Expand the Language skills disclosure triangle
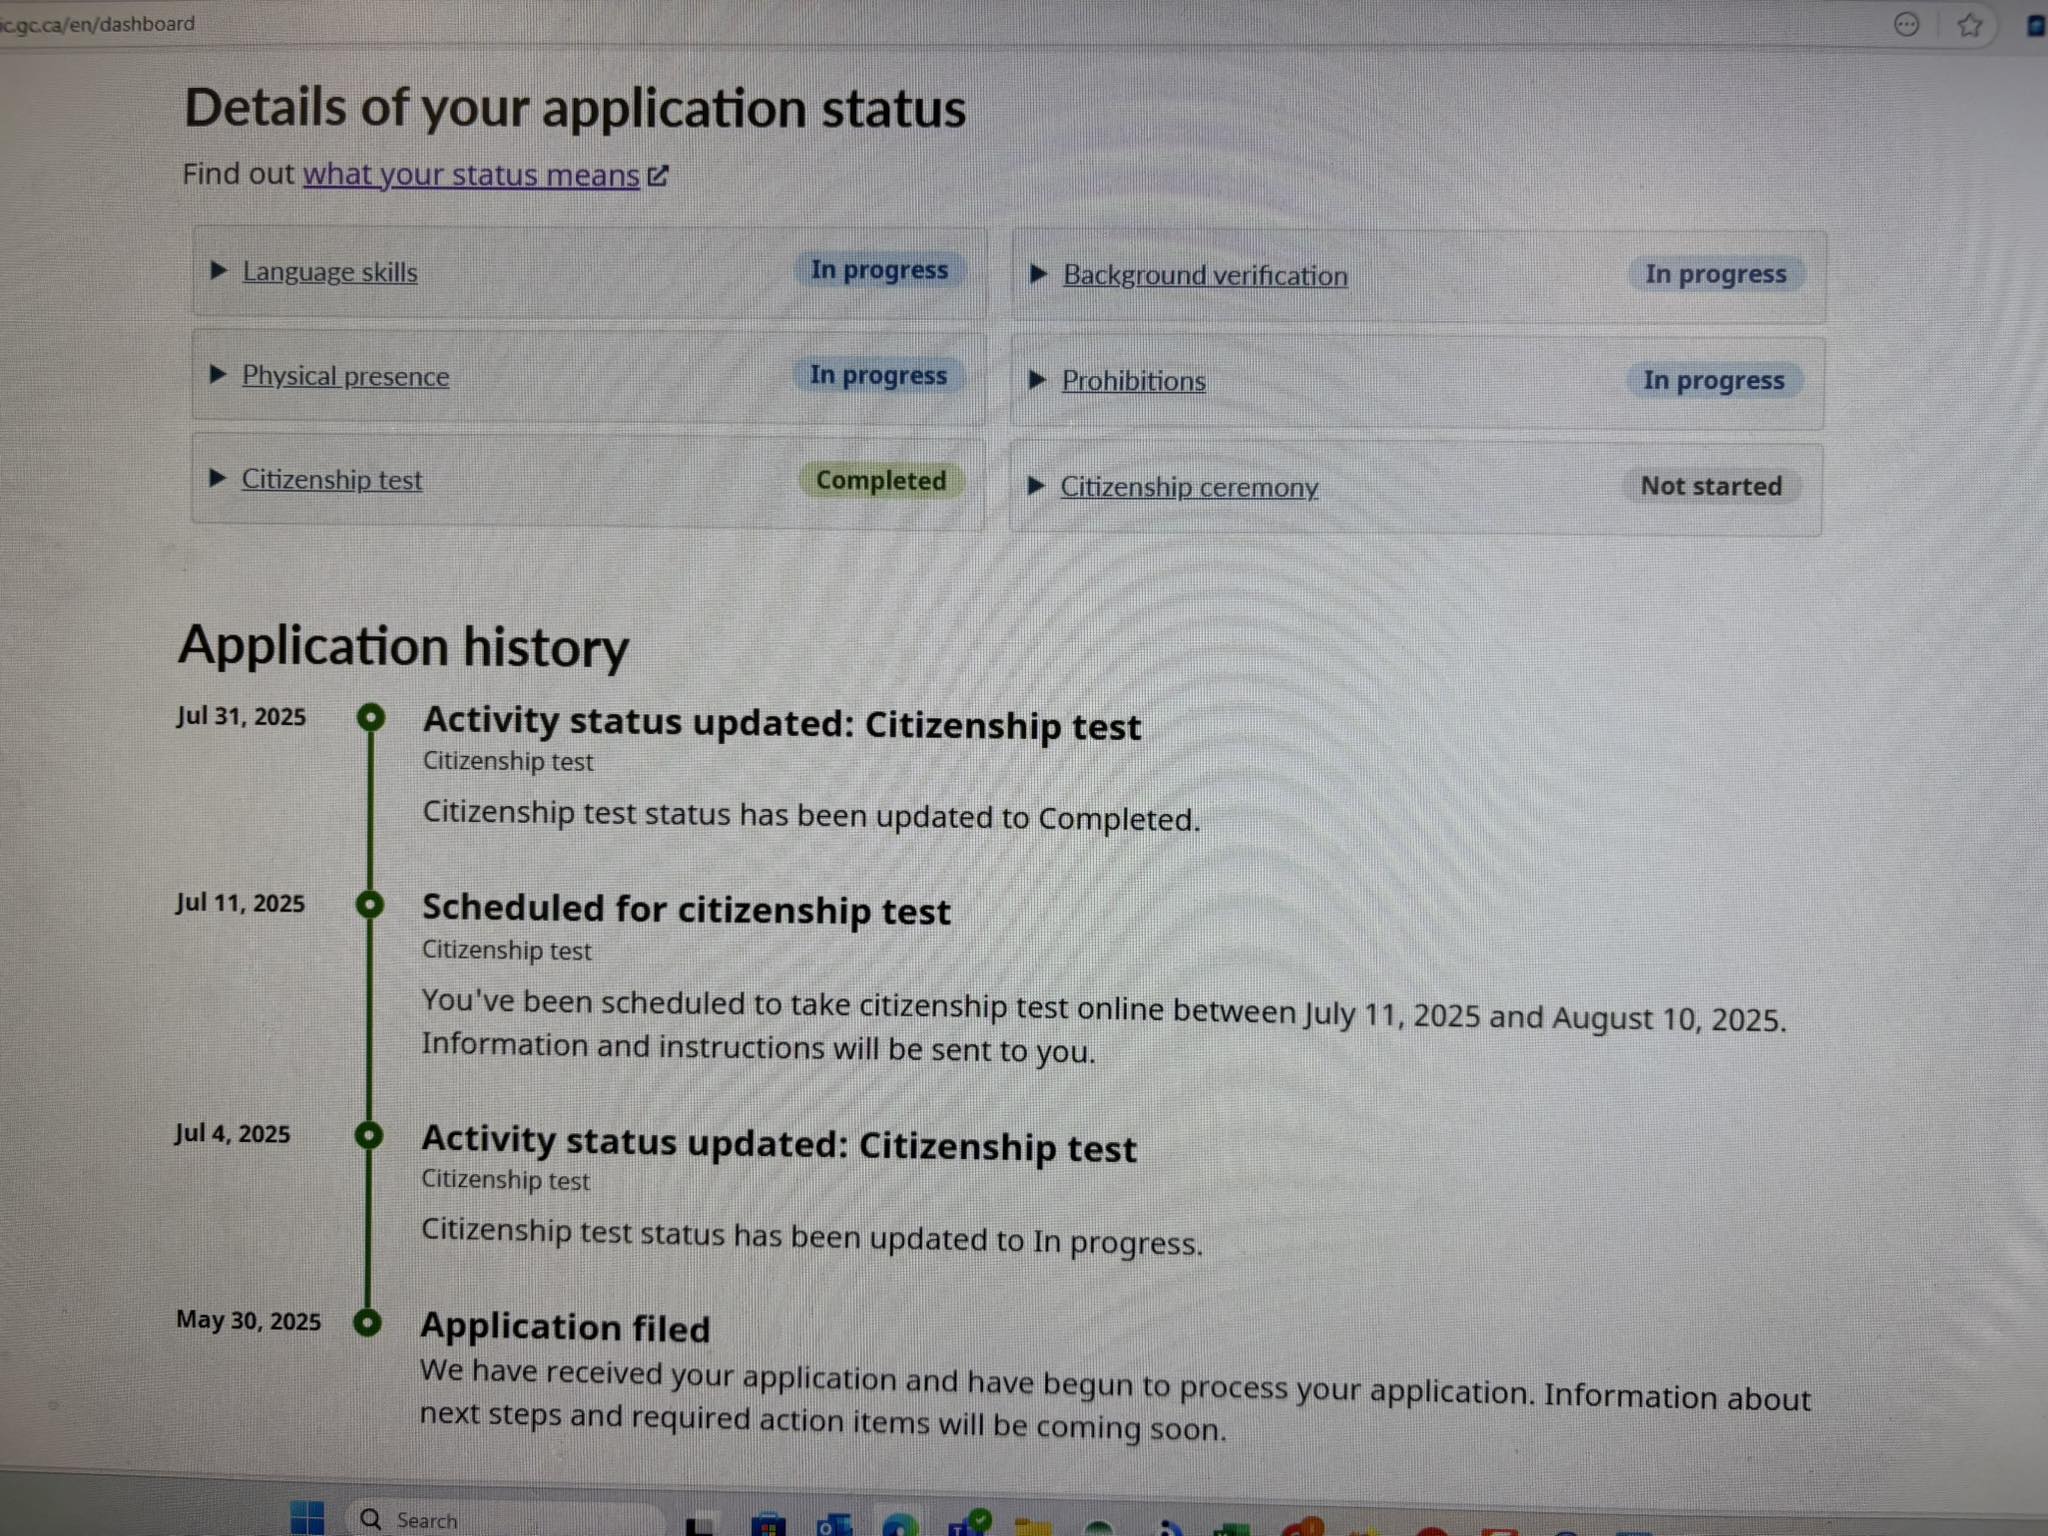The image size is (2048, 1536). click(x=219, y=270)
